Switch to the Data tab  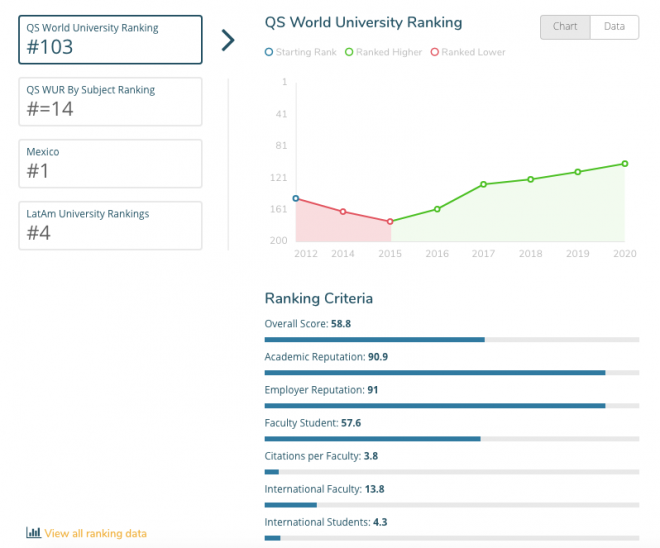[615, 27]
